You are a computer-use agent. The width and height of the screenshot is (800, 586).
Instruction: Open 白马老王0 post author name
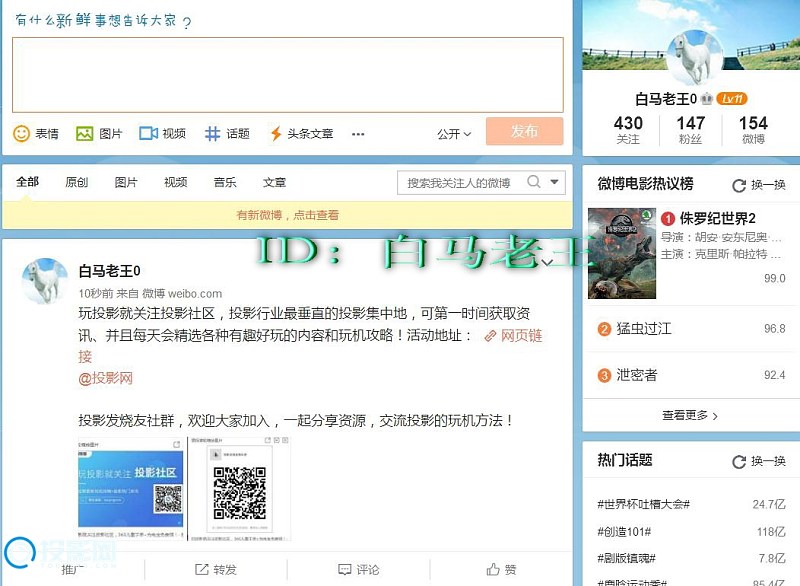(x=110, y=271)
